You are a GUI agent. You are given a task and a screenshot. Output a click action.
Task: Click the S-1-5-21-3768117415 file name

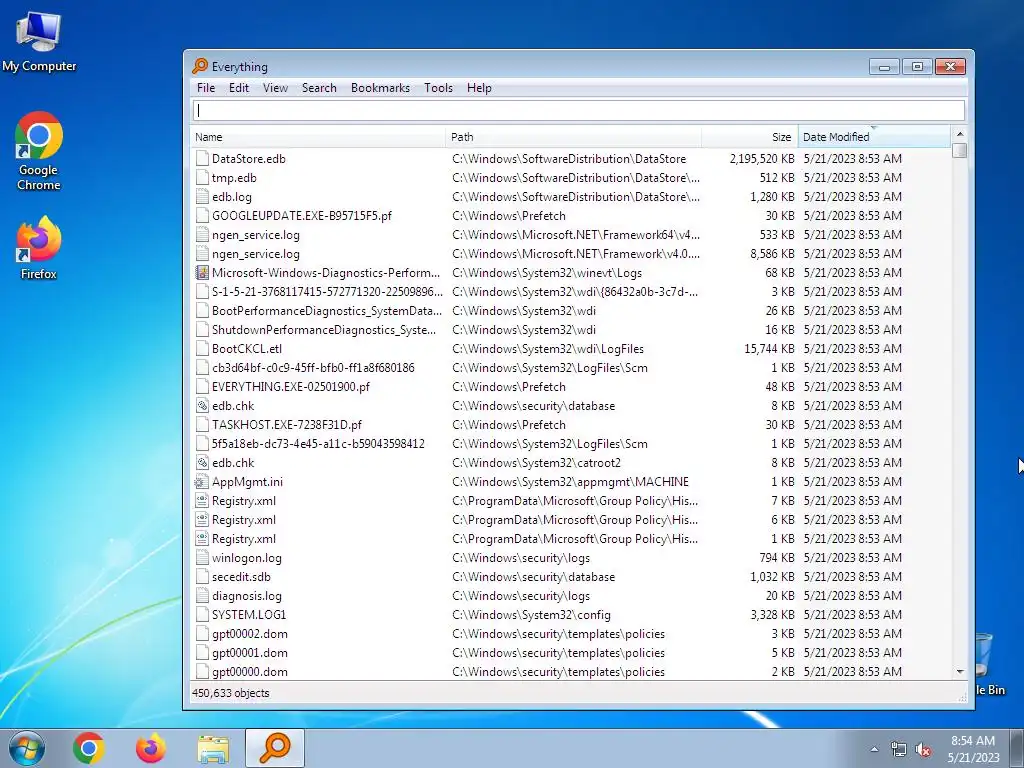tap(327, 292)
